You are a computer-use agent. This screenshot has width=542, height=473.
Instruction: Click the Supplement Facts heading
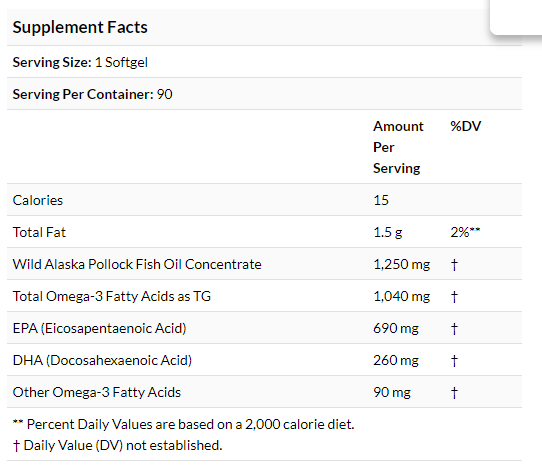pos(80,27)
